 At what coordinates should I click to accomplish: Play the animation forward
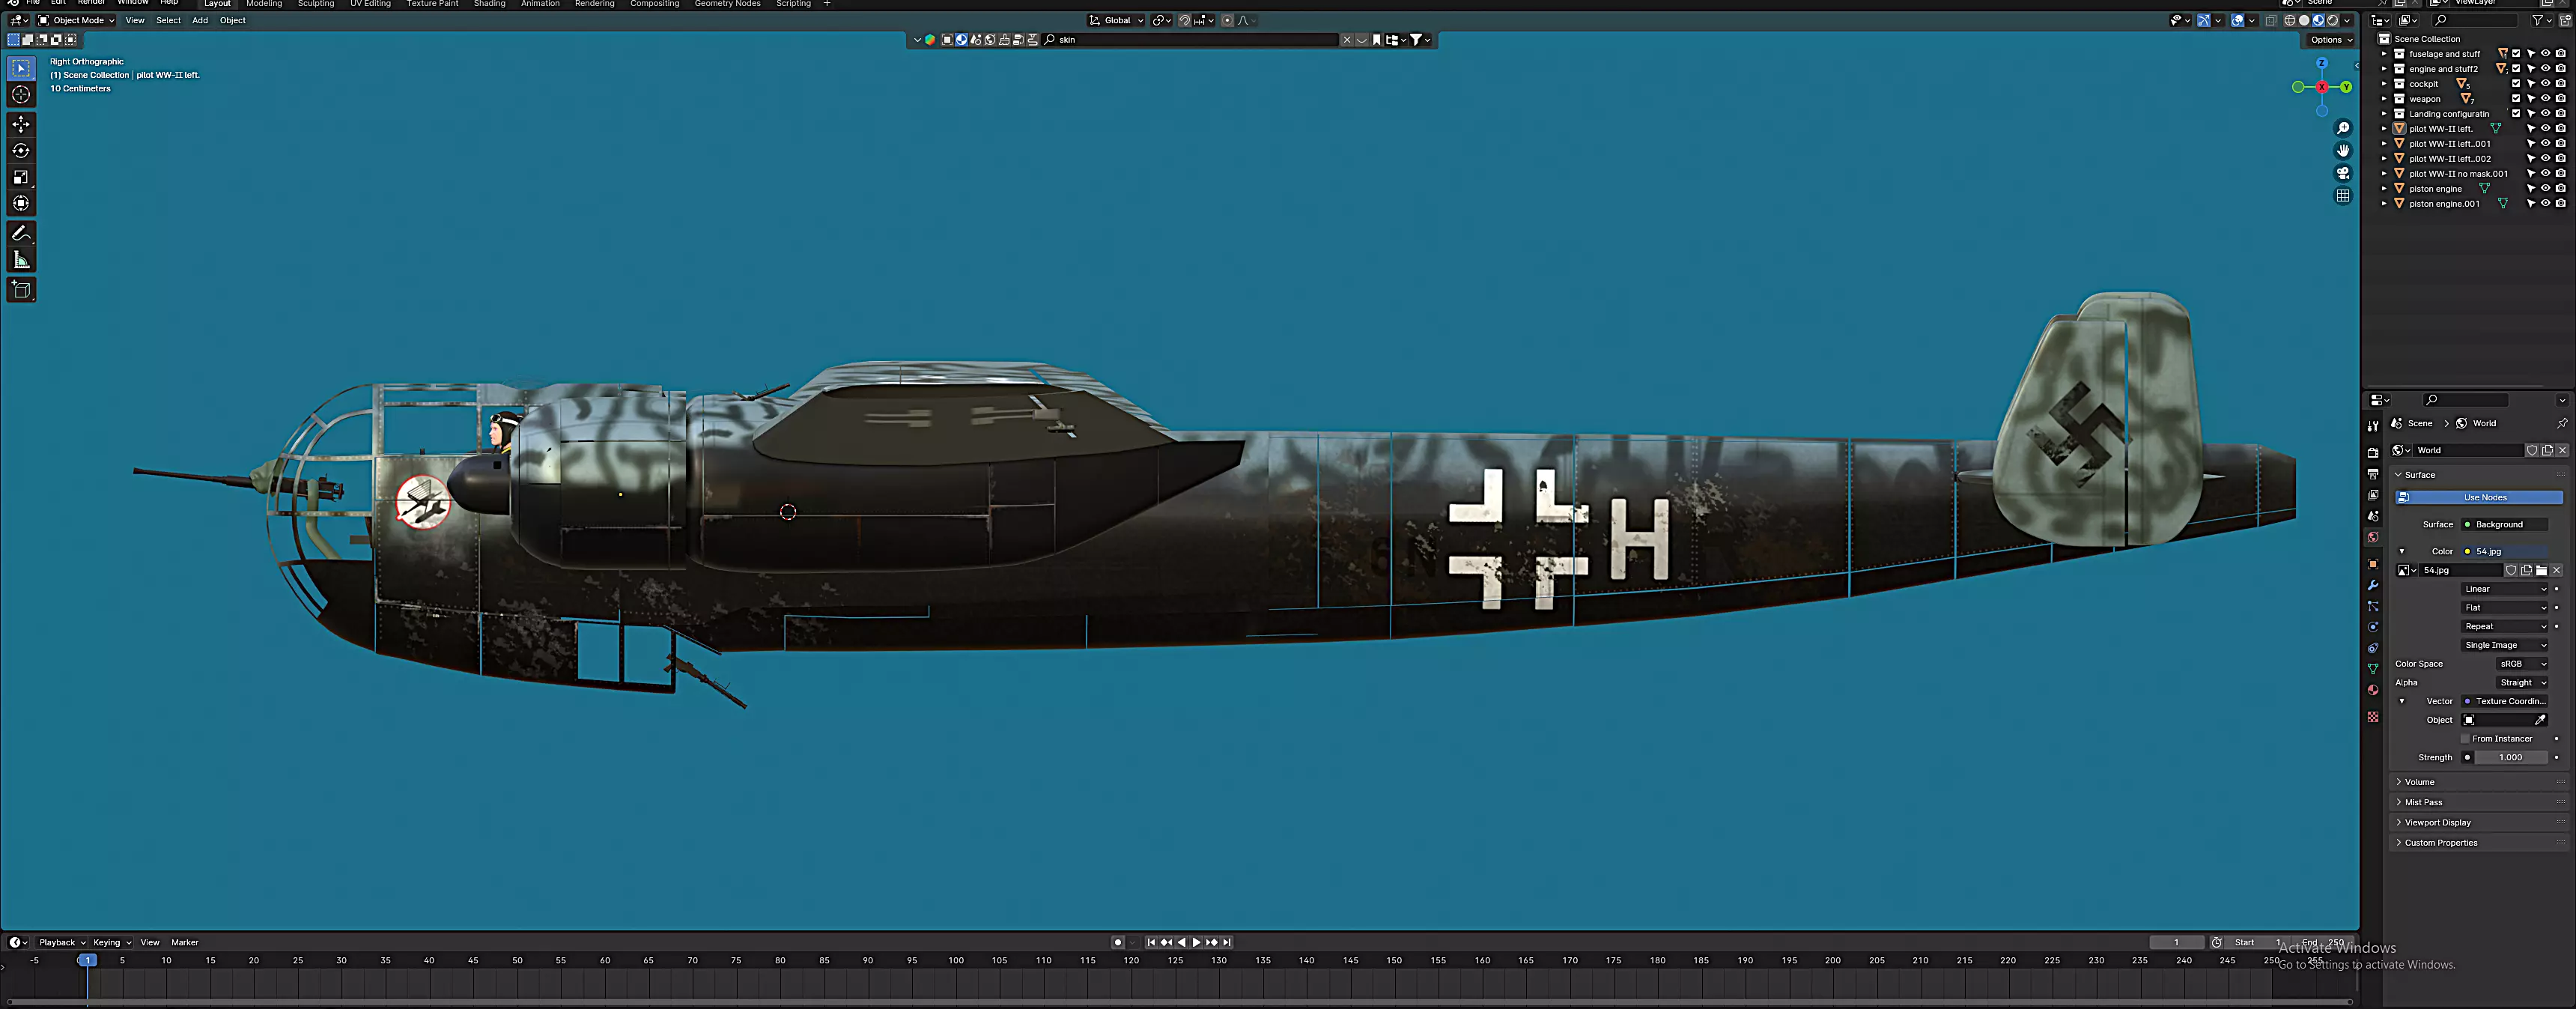[1196, 942]
